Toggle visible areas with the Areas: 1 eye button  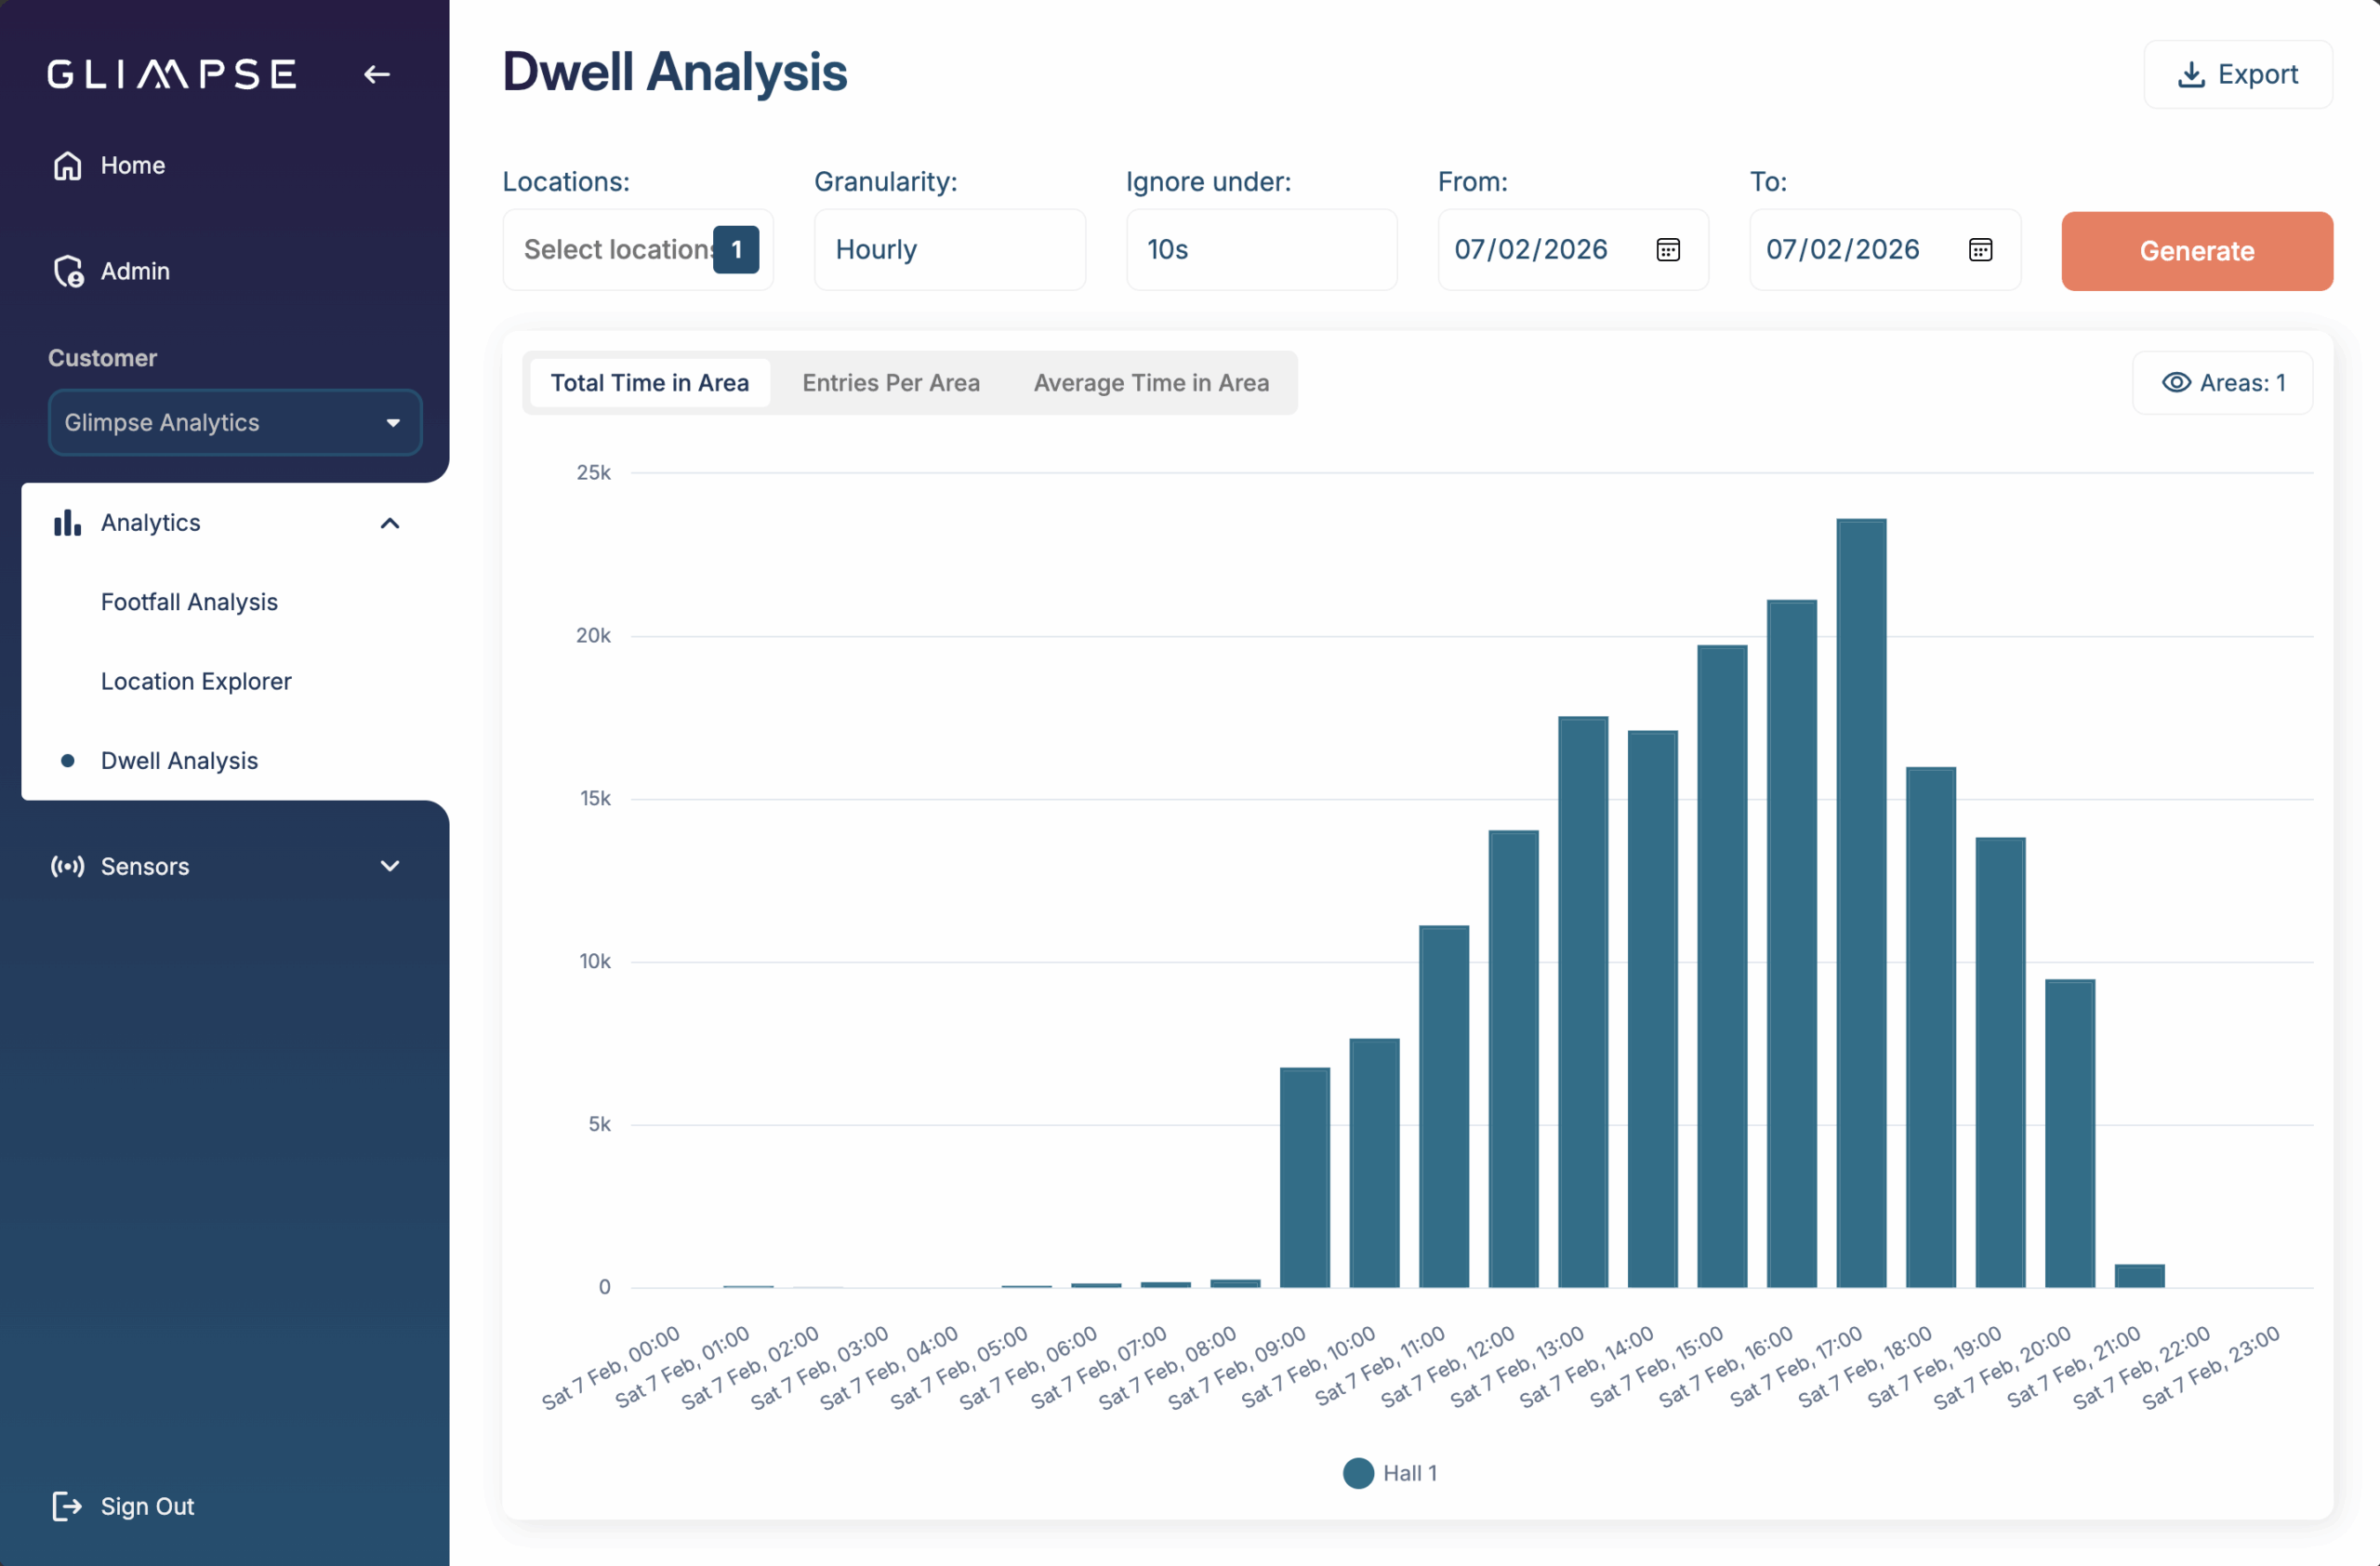click(2222, 383)
